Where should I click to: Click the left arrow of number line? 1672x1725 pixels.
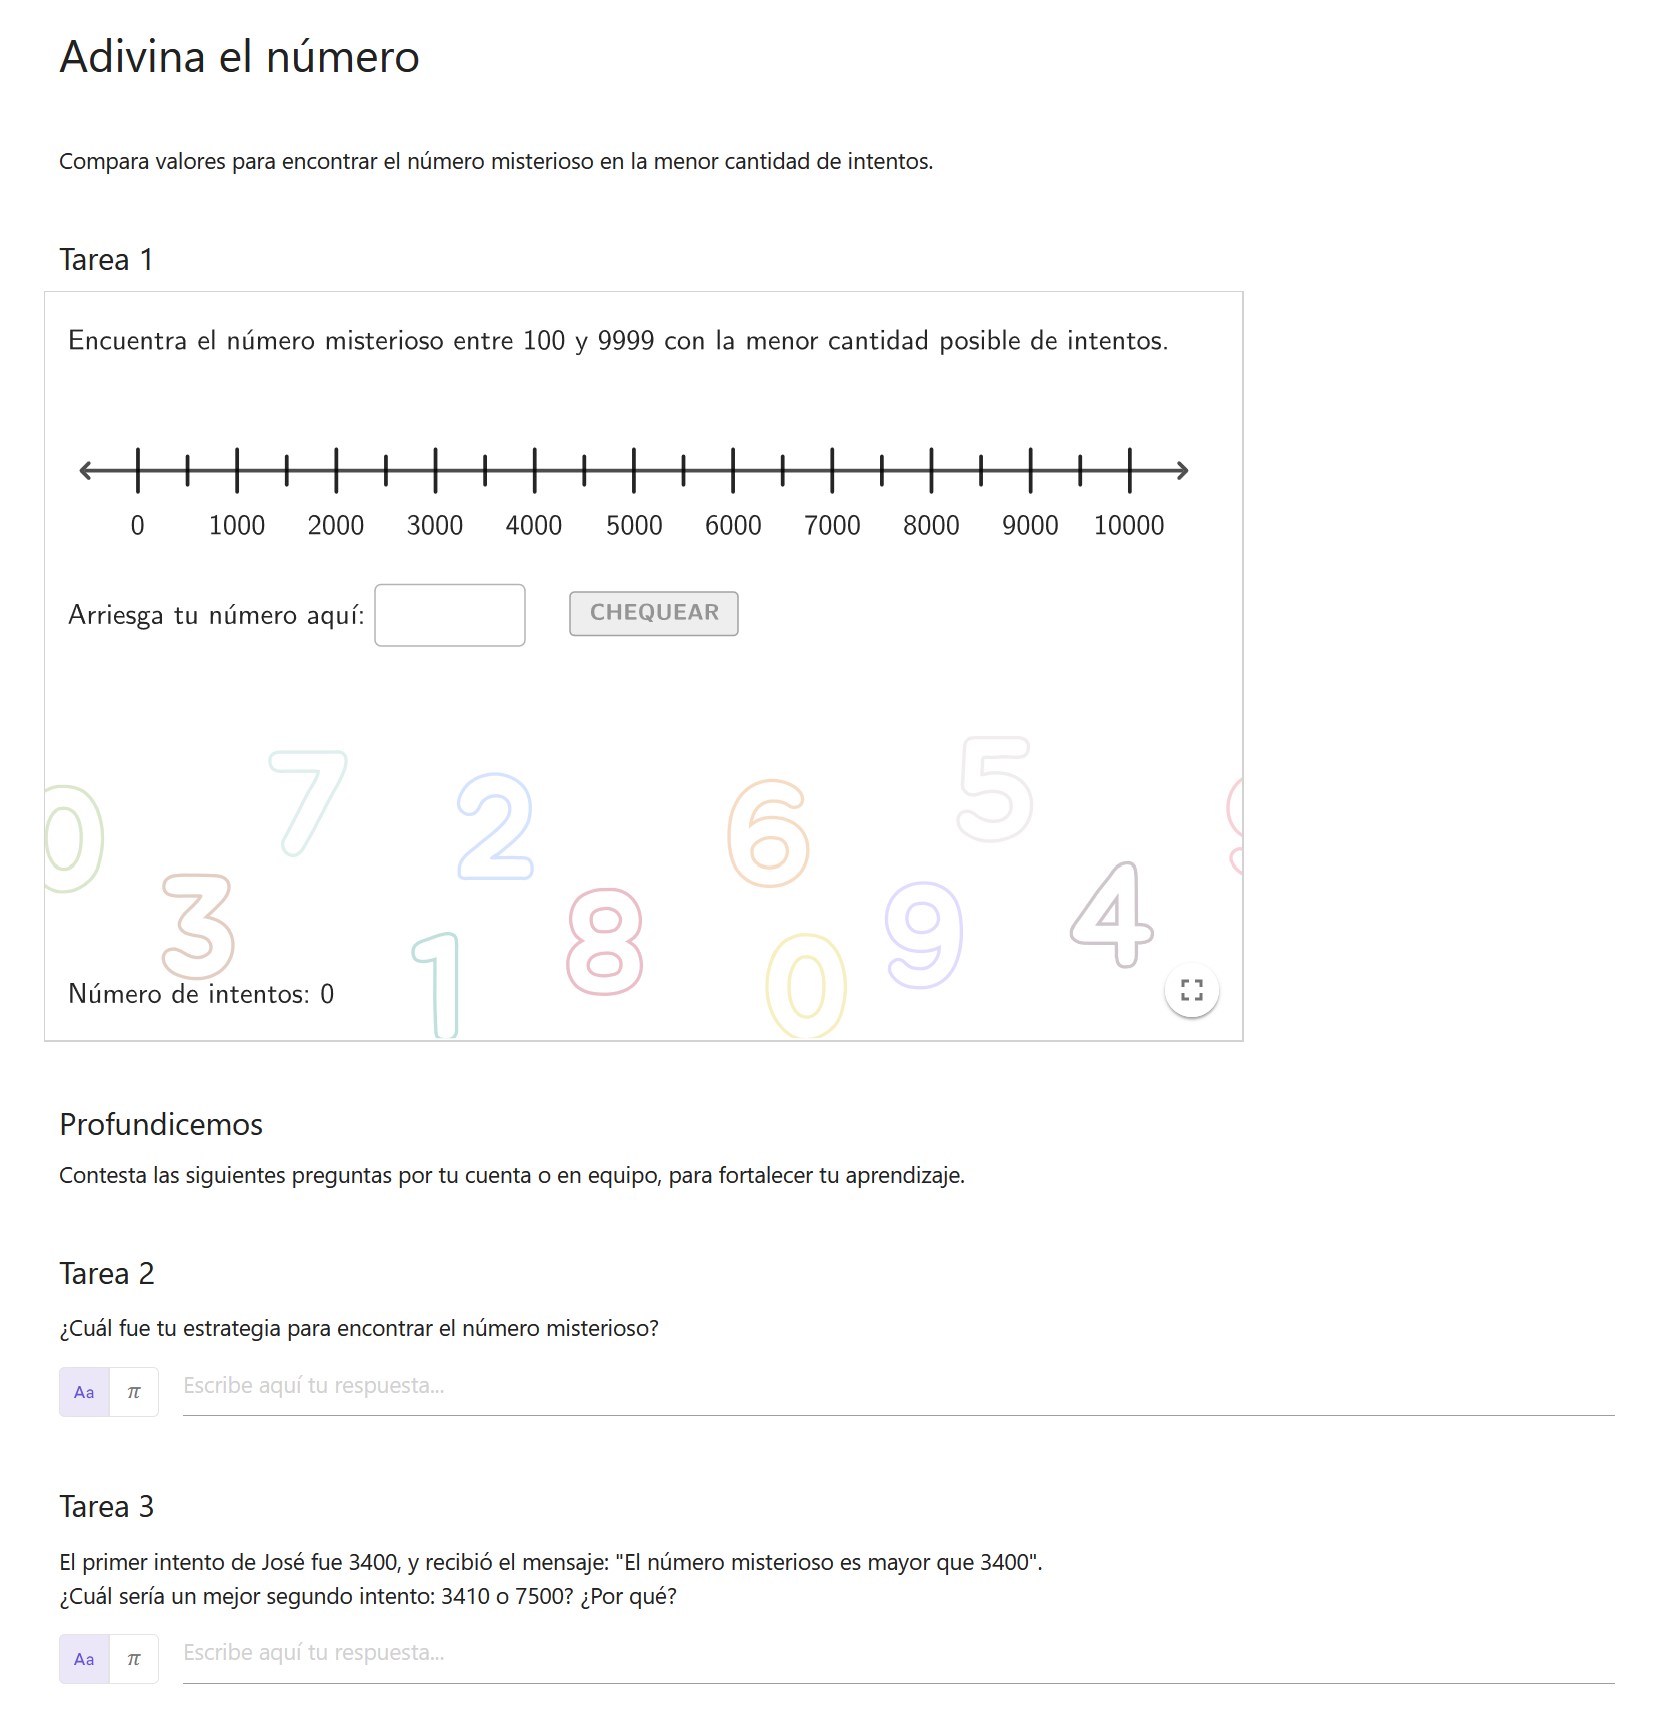(86, 470)
